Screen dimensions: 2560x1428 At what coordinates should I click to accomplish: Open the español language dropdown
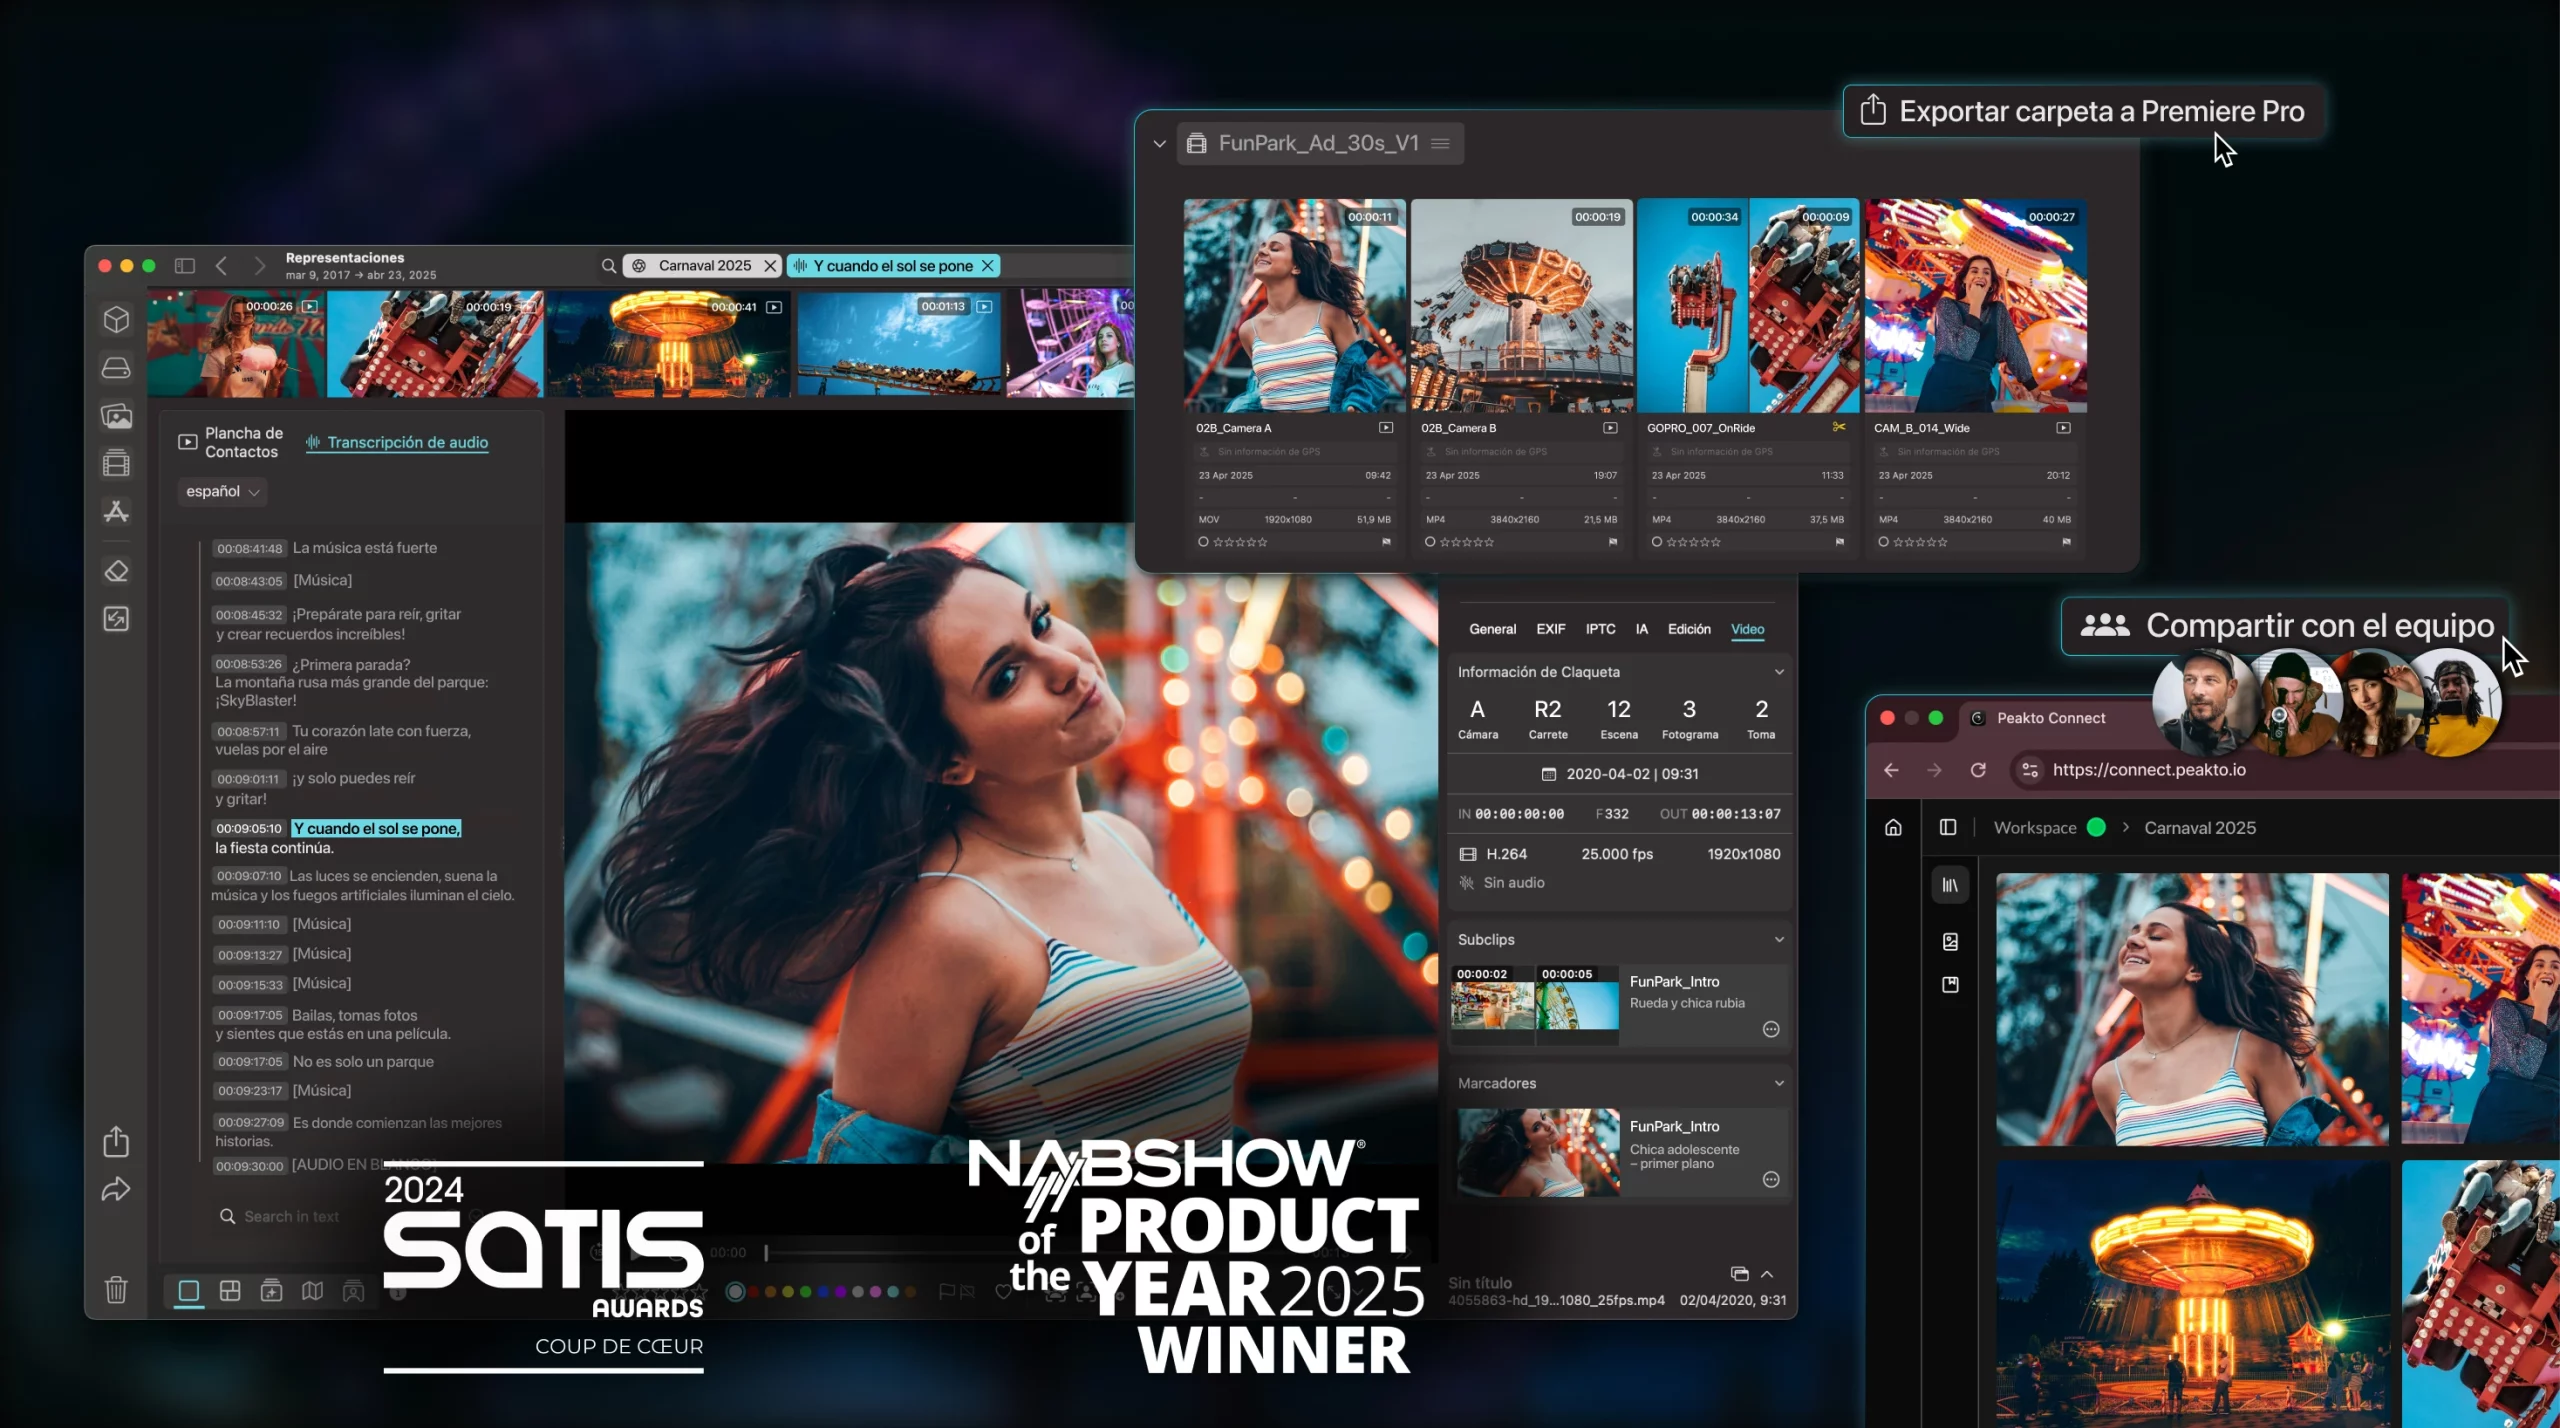222,491
